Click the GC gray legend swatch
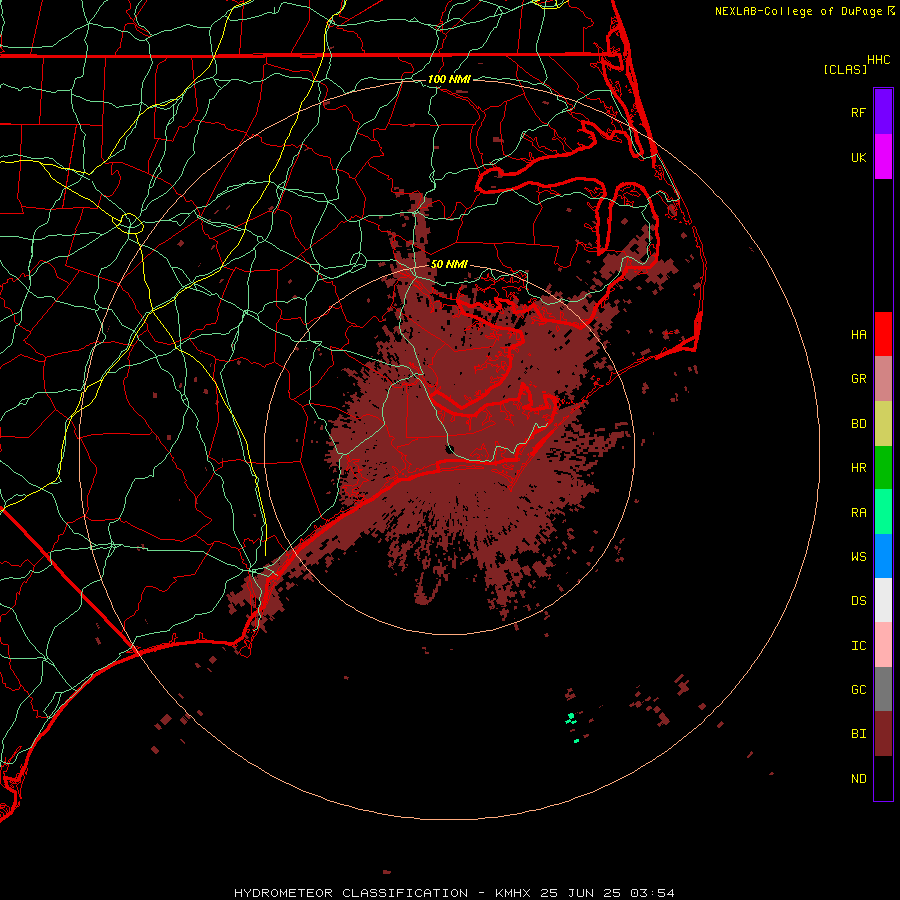The image size is (900, 900). pyautogui.click(x=883, y=689)
